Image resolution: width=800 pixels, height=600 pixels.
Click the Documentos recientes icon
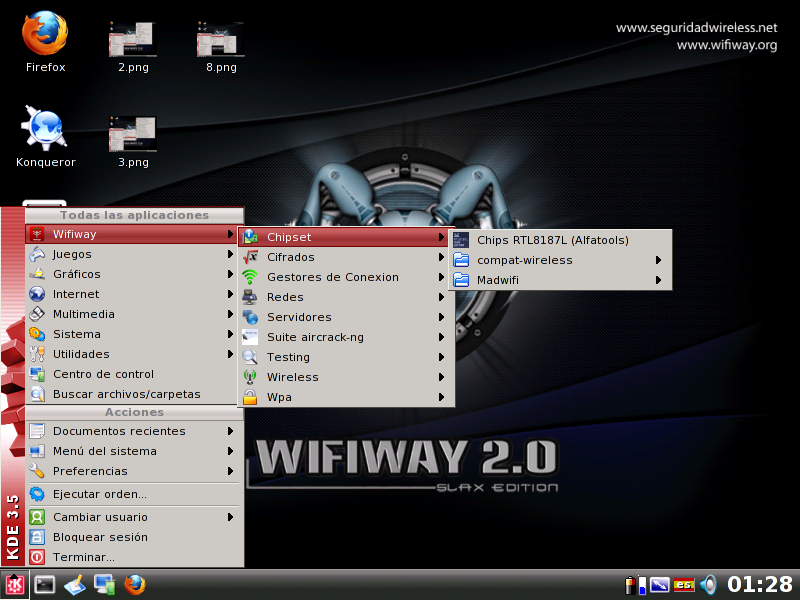(37, 431)
